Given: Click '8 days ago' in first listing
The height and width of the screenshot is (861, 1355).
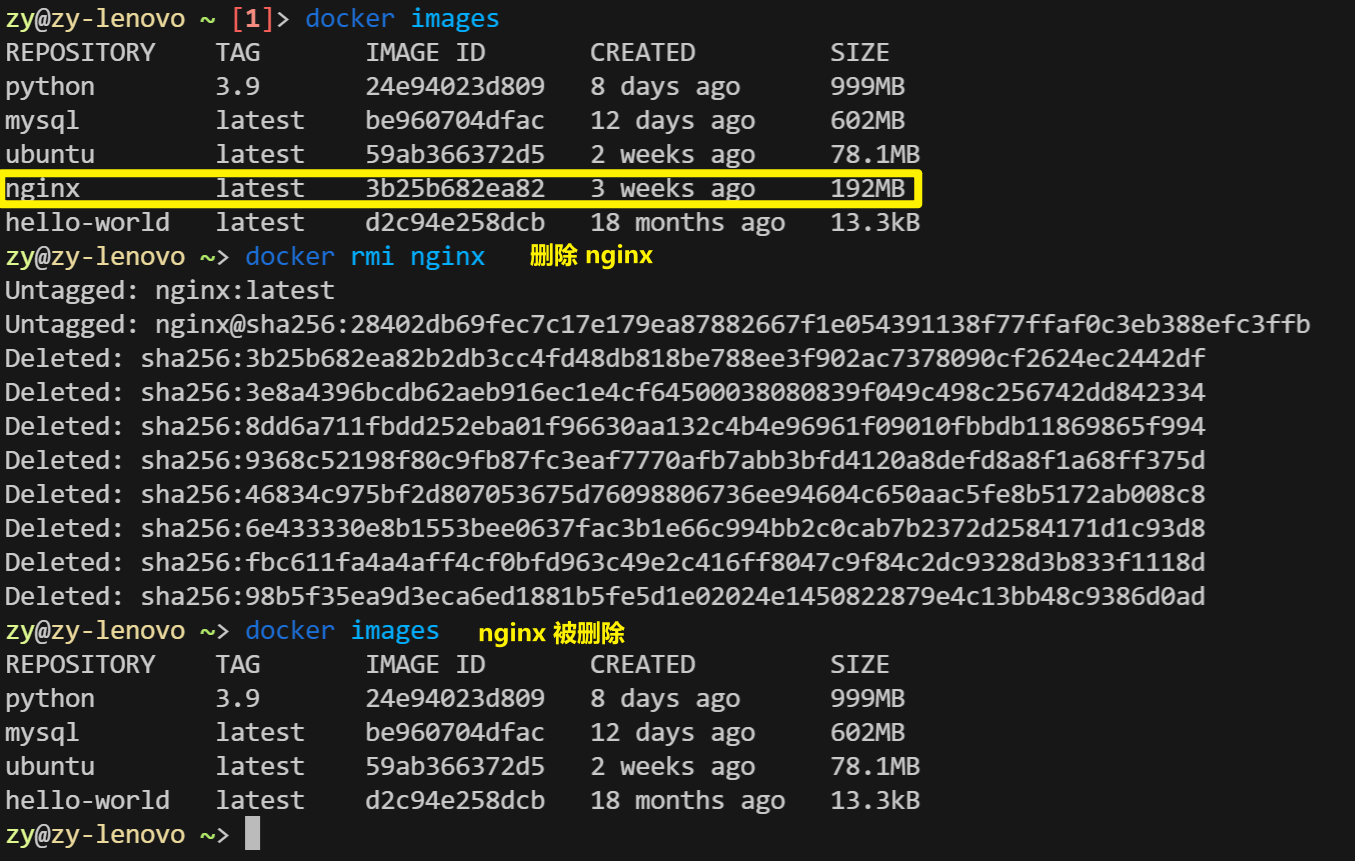Looking at the screenshot, I should (665, 86).
